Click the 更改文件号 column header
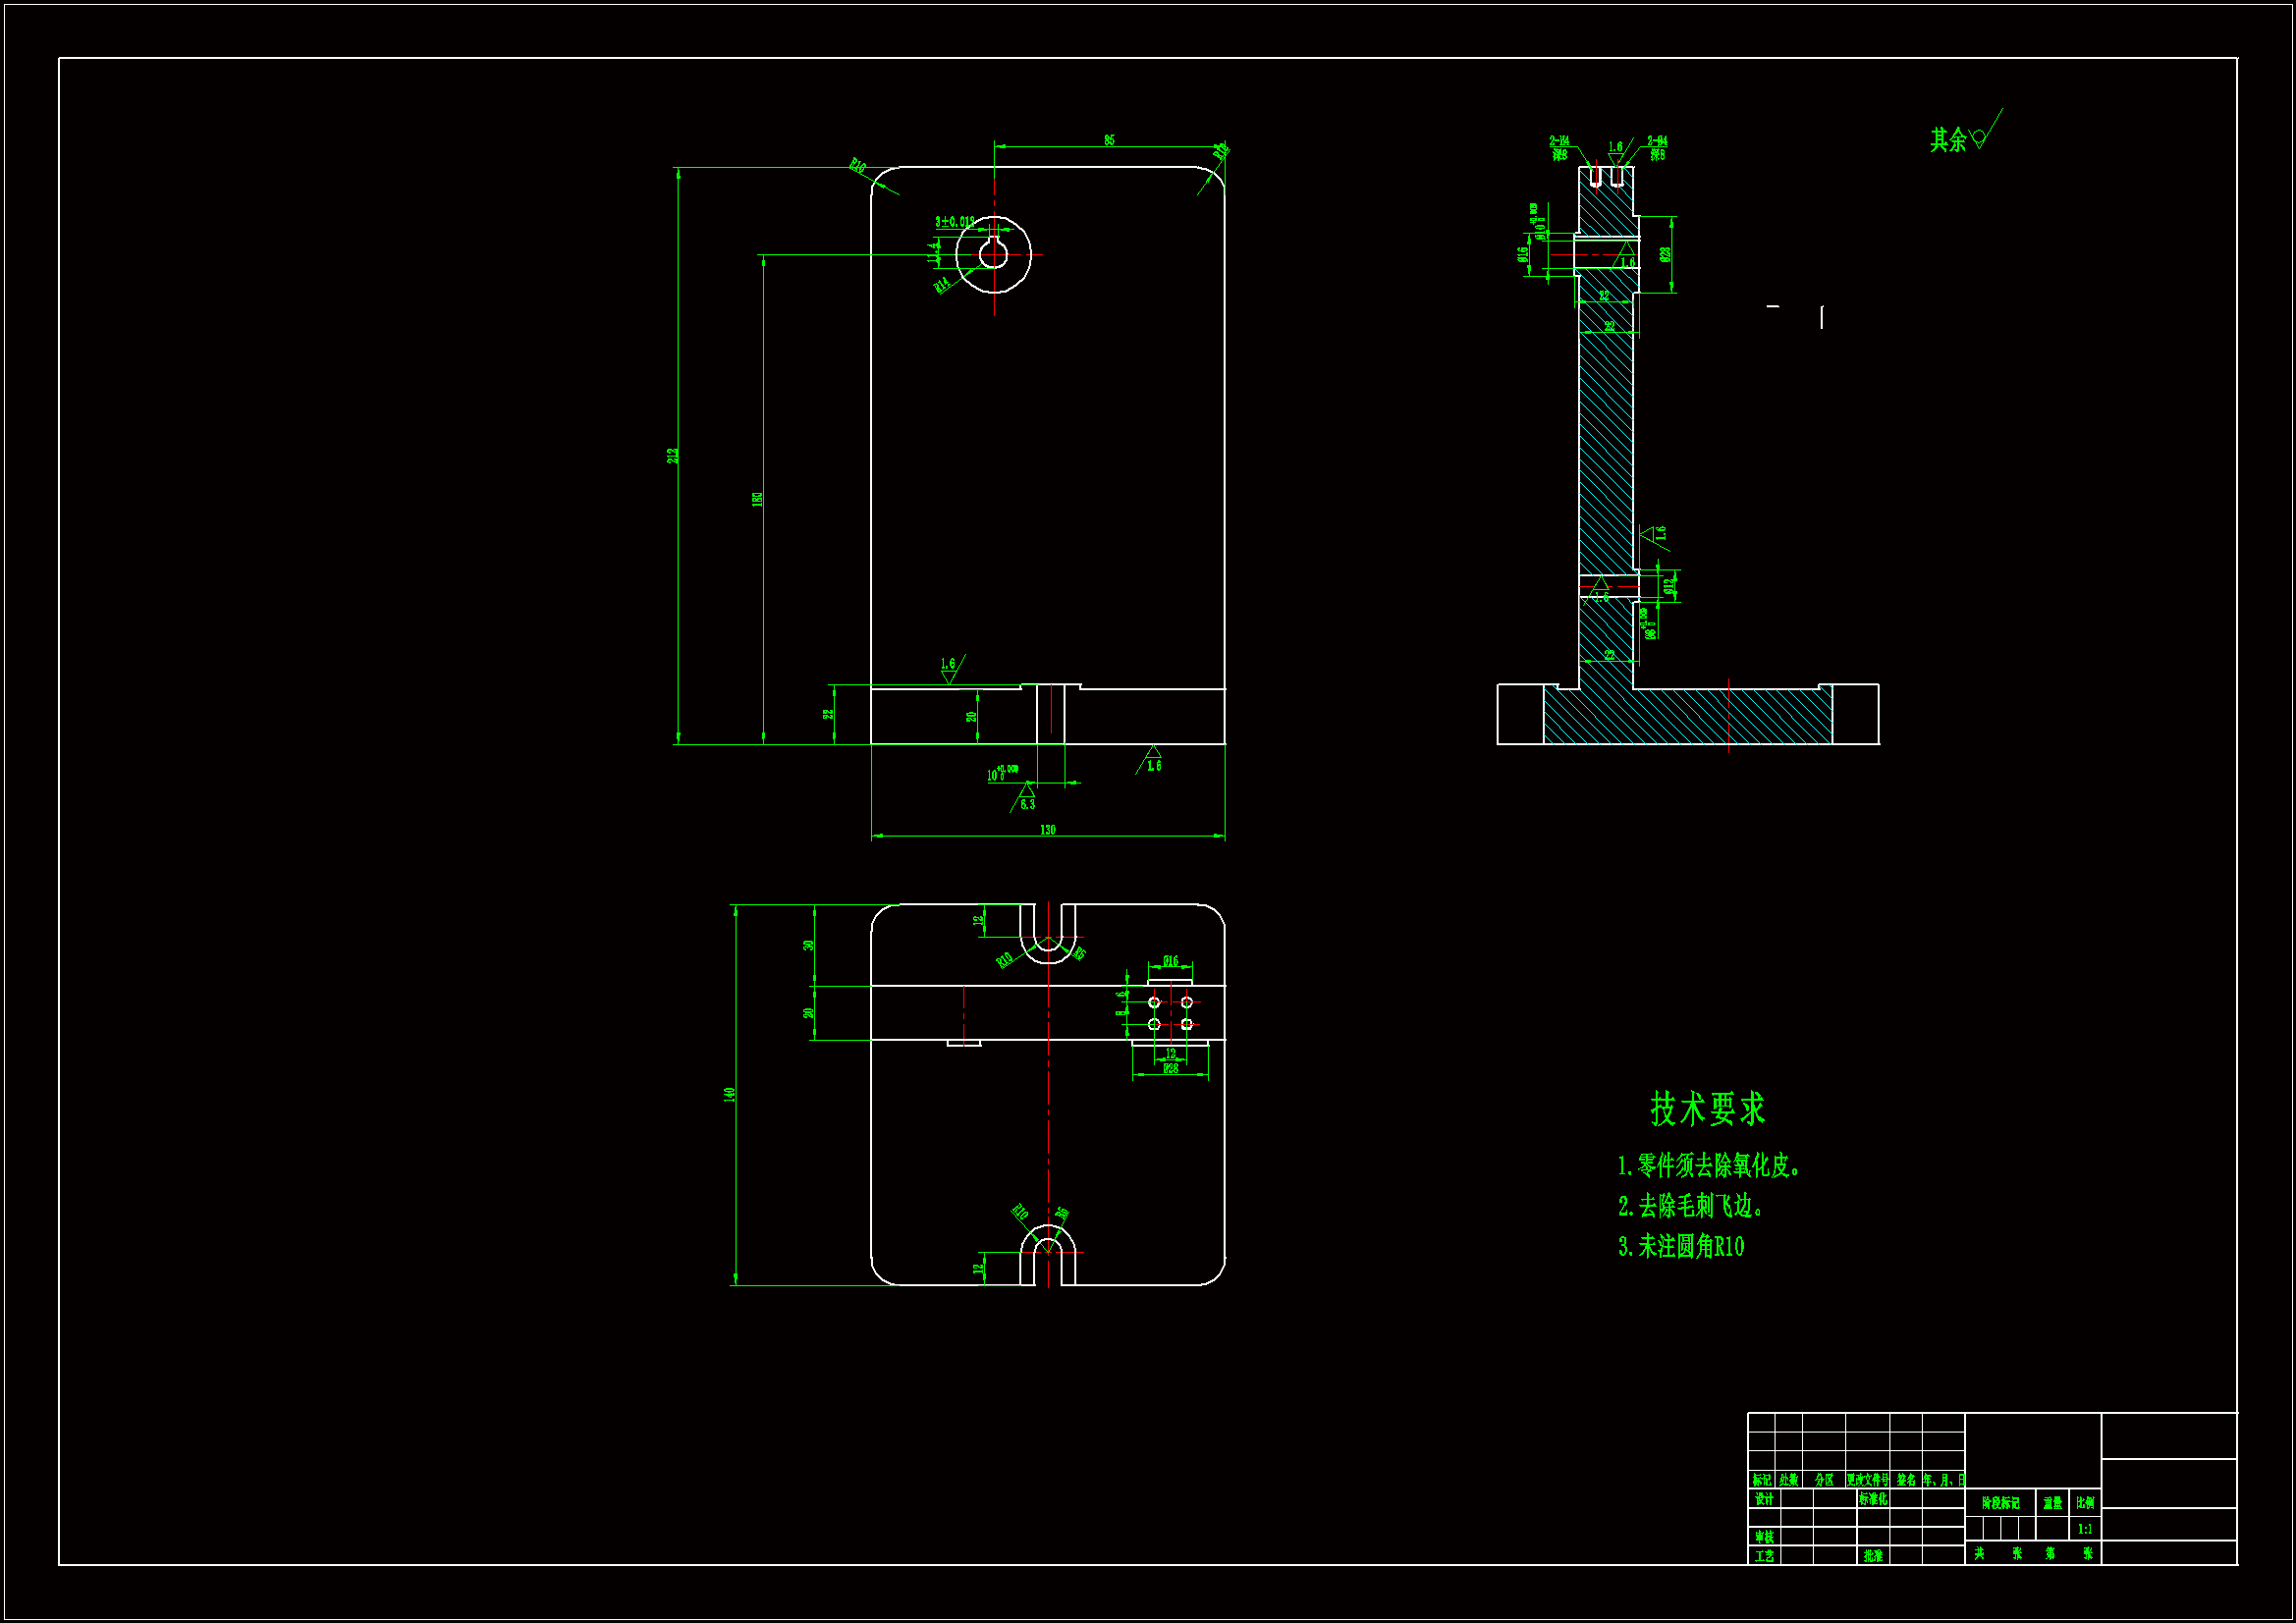 [1867, 1480]
